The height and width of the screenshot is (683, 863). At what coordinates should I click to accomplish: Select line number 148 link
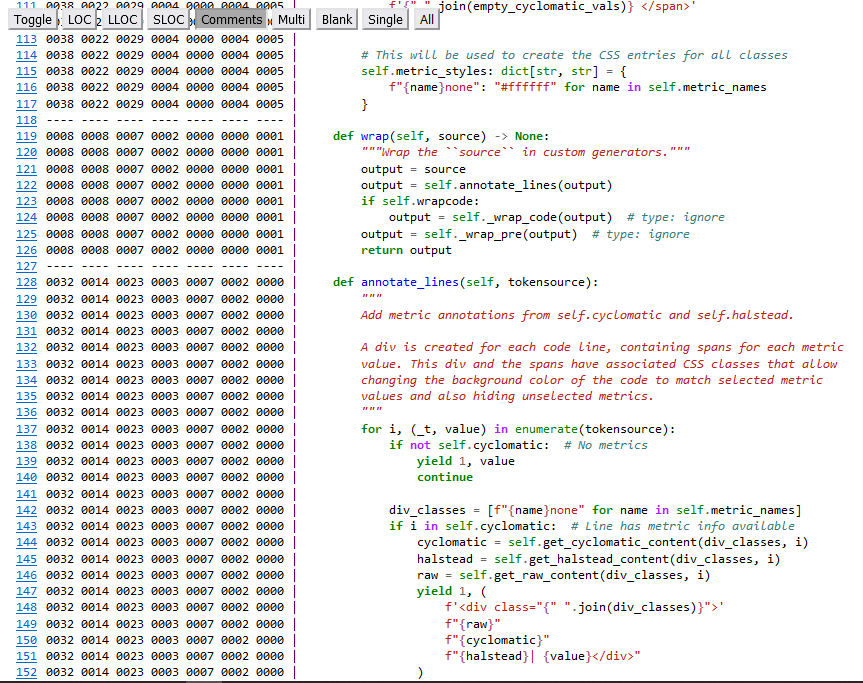click(26, 607)
